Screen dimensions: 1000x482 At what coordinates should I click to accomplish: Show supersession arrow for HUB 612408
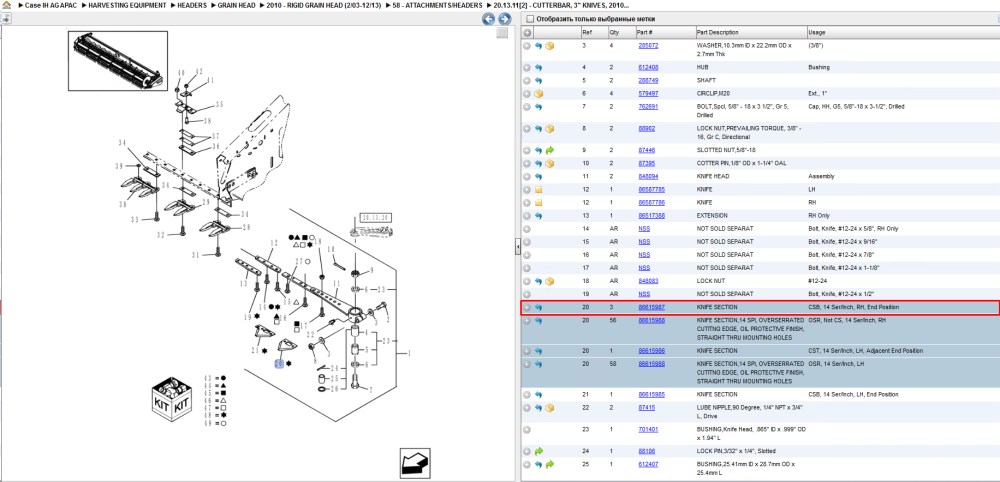tap(538, 68)
